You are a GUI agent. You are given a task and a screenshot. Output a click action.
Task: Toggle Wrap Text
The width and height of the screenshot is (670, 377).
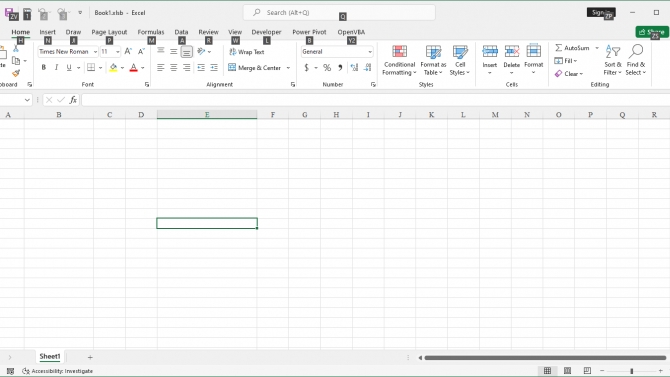click(x=247, y=52)
